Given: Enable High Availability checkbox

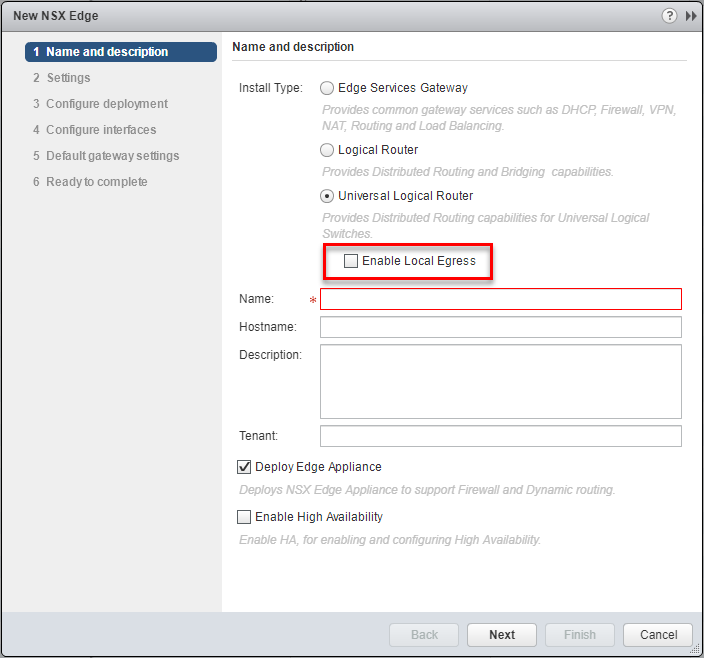Looking at the screenshot, I should (244, 517).
